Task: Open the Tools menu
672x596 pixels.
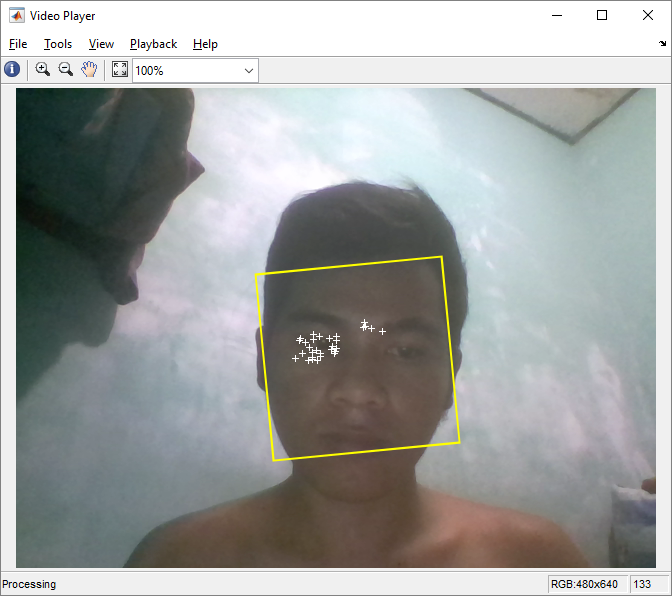Action: [x=58, y=44]
